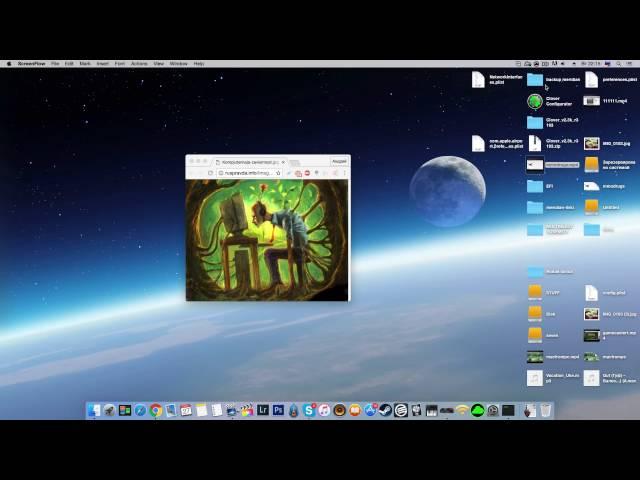Open the Wi-Fi style yellow Dock icon
Viewport: 640px width, 480px height.
click(462, 410)
